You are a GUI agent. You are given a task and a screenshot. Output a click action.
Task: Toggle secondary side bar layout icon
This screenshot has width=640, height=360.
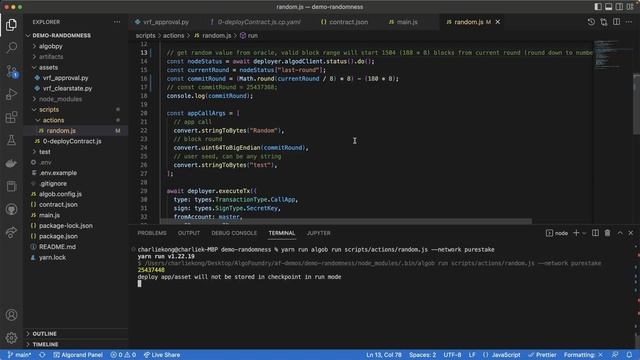(619, 7)
